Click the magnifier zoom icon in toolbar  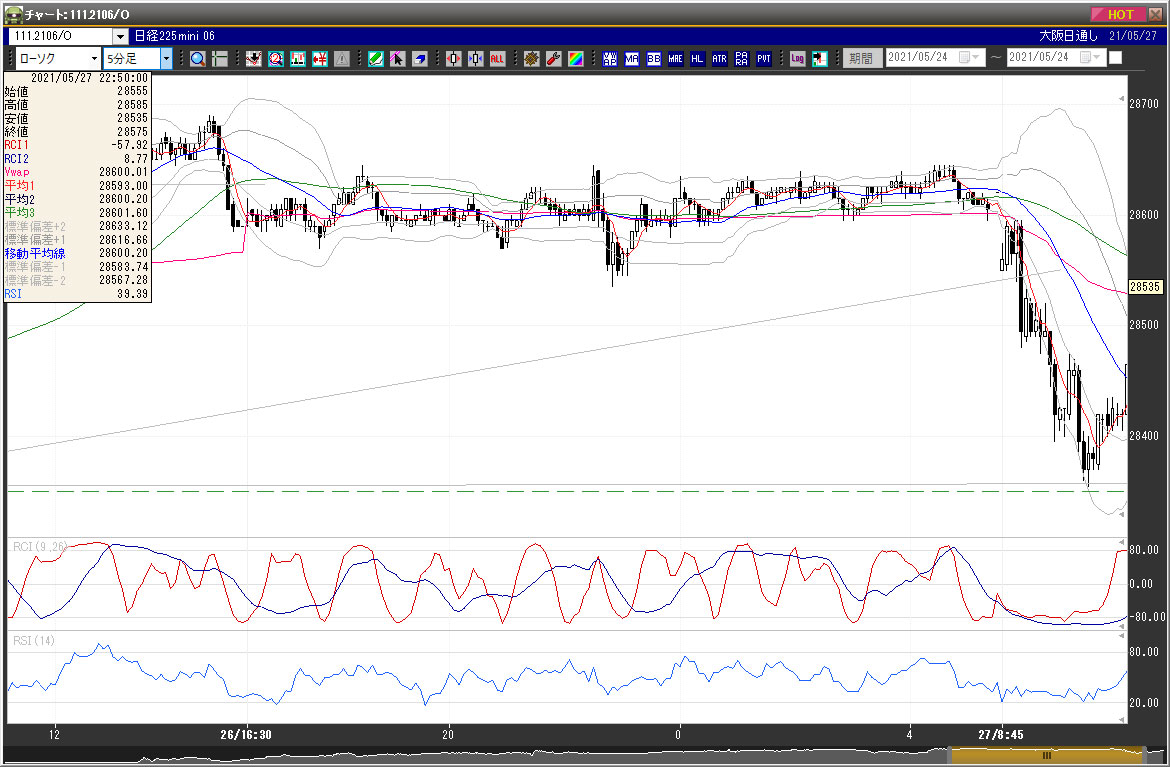click(x=198, y=58)
